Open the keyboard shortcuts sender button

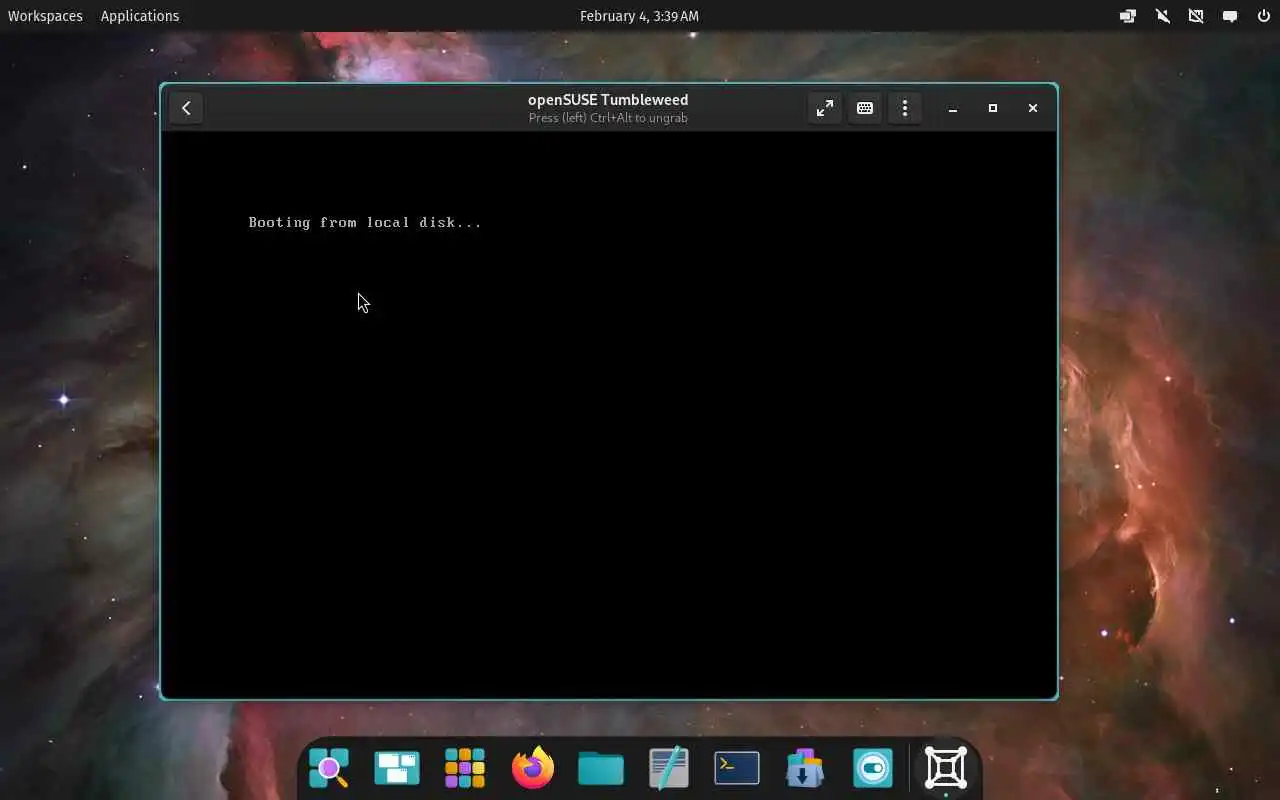tap(865, 108)
